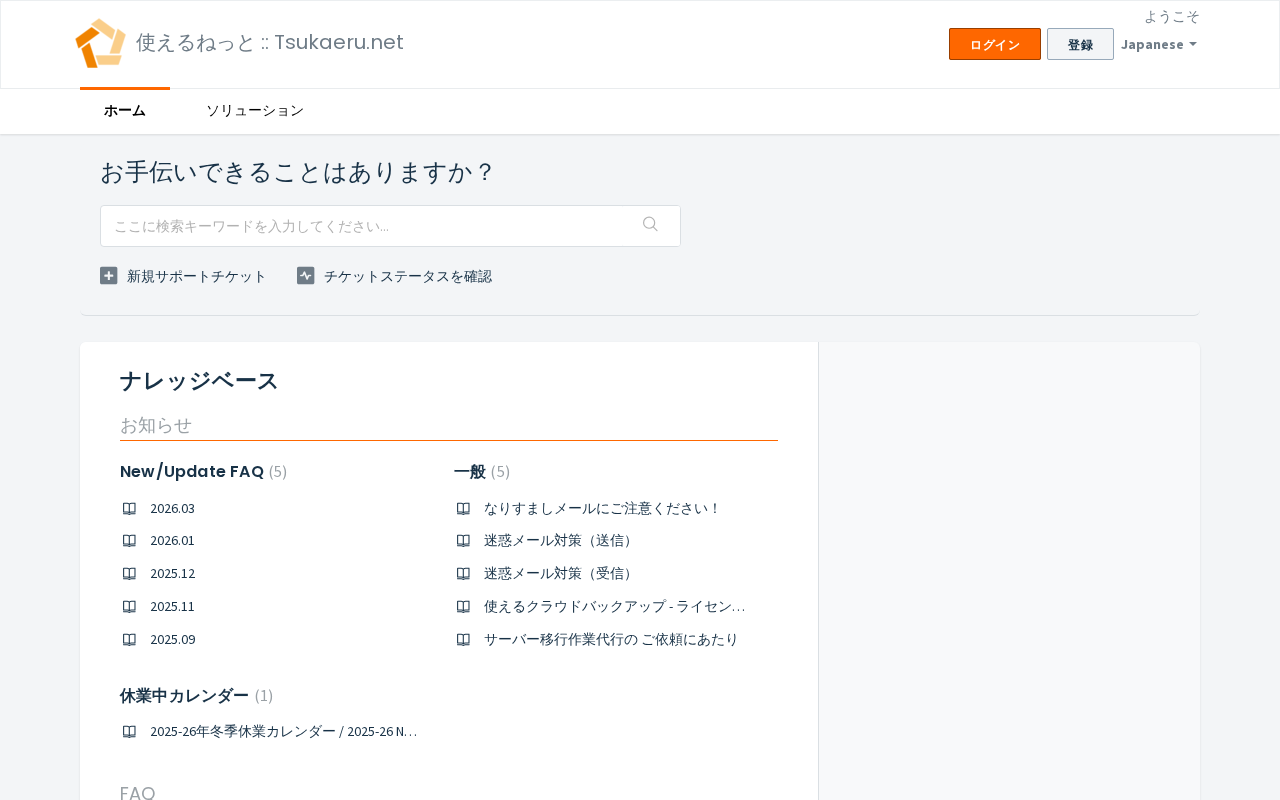Click the magnifier search icon
The height and width of the screenshot is (800, 1280).
[x=650, y=224]
